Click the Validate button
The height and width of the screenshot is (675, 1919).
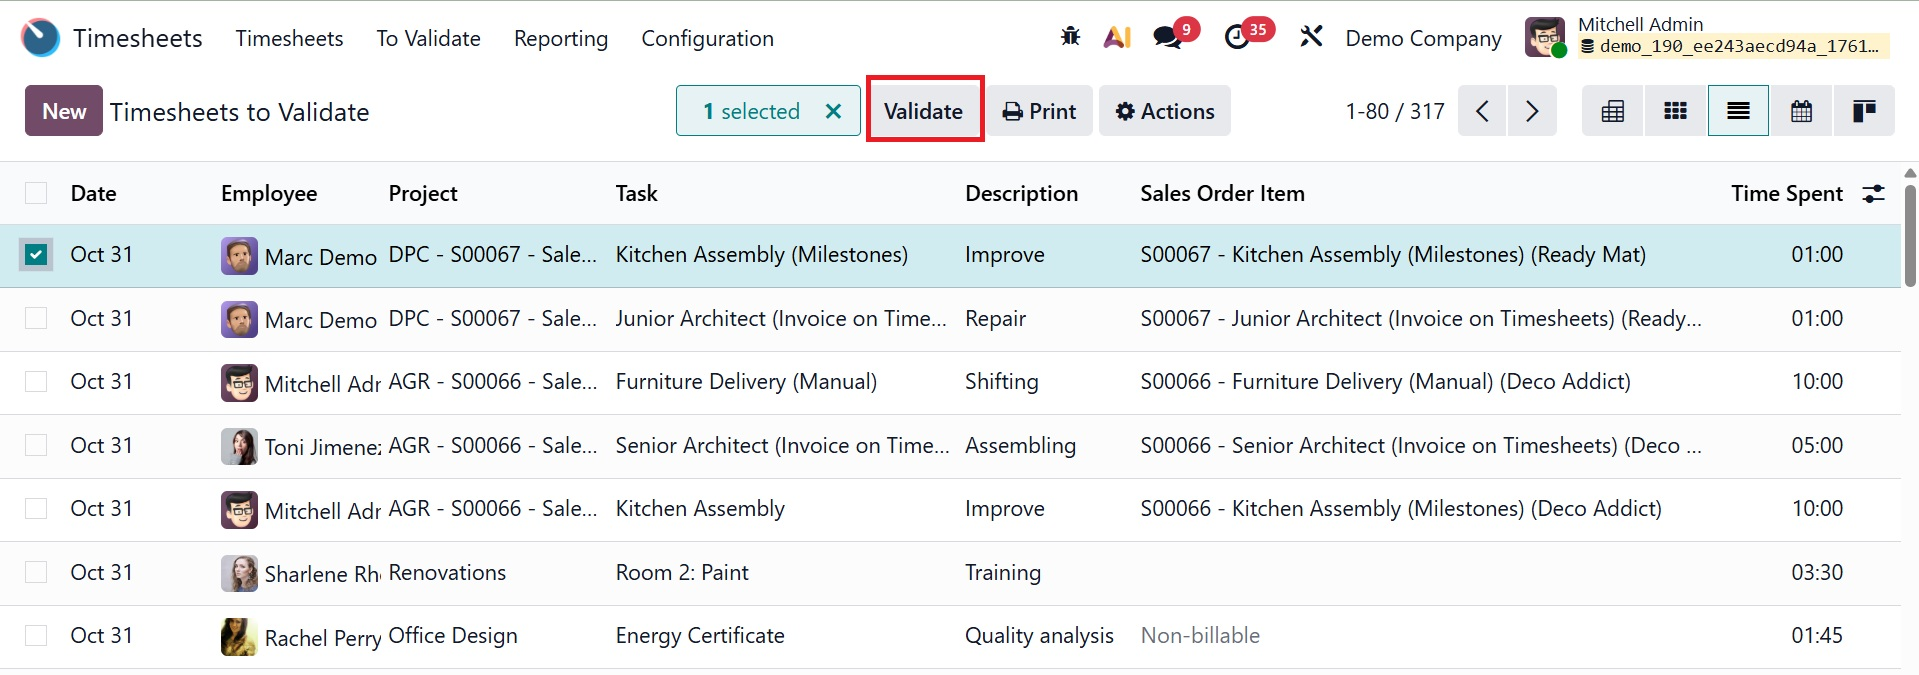923,111
